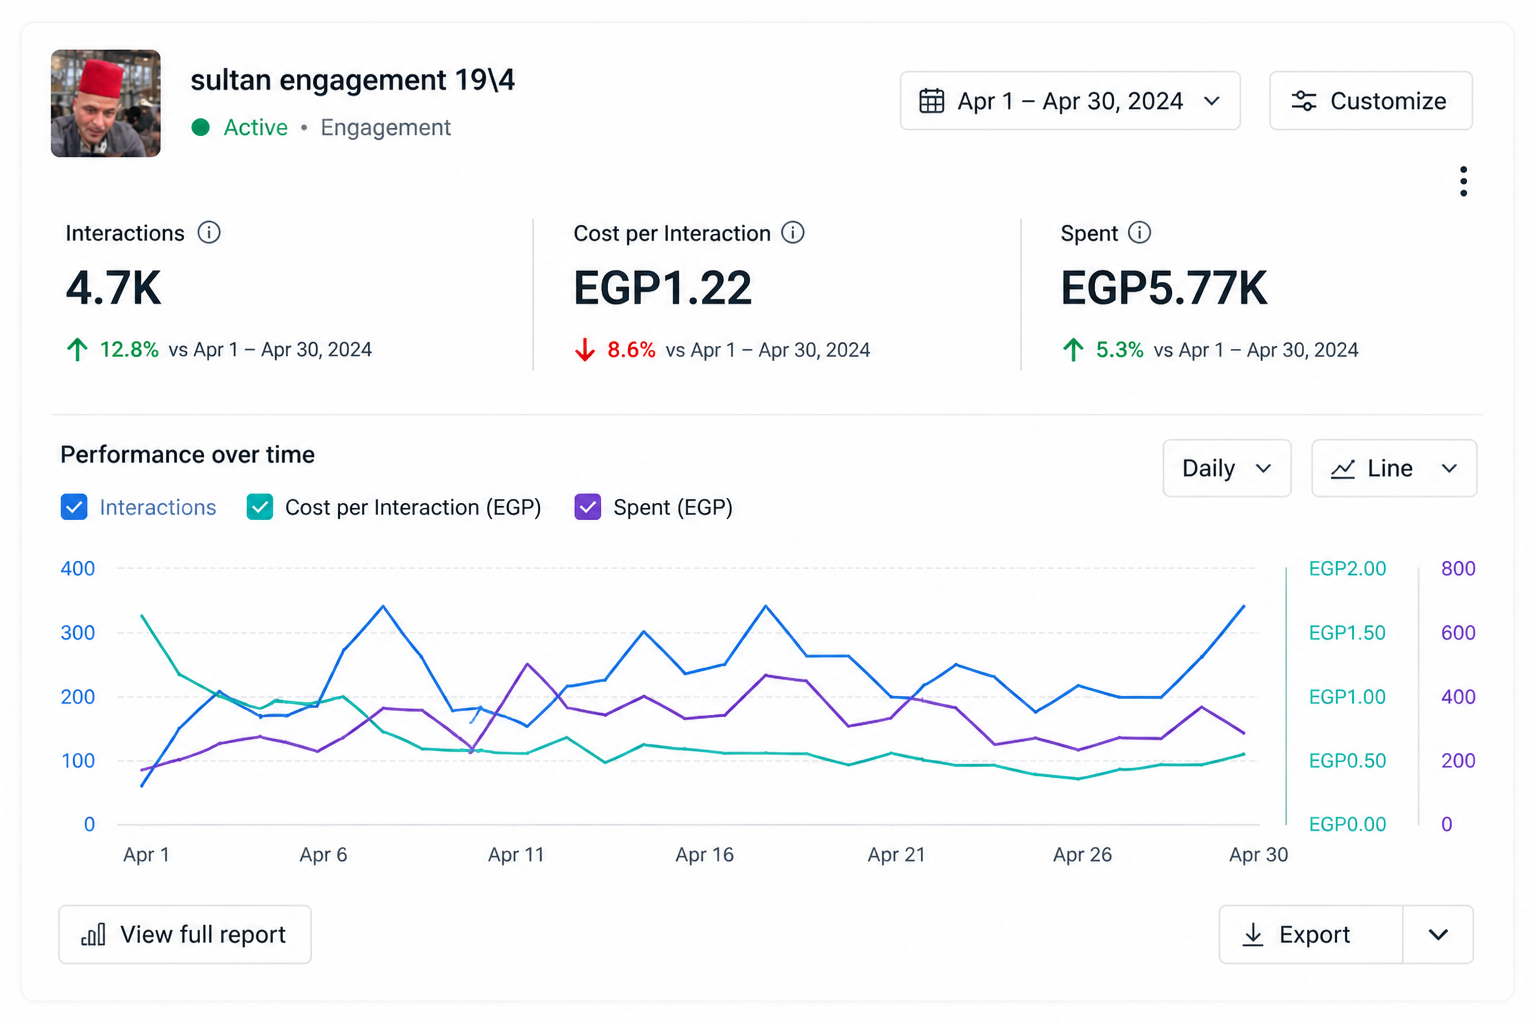This screenshot has height=1024, width=1536.
Task: Open the three-dot more options menu
Action: [x=1463, y=181]
